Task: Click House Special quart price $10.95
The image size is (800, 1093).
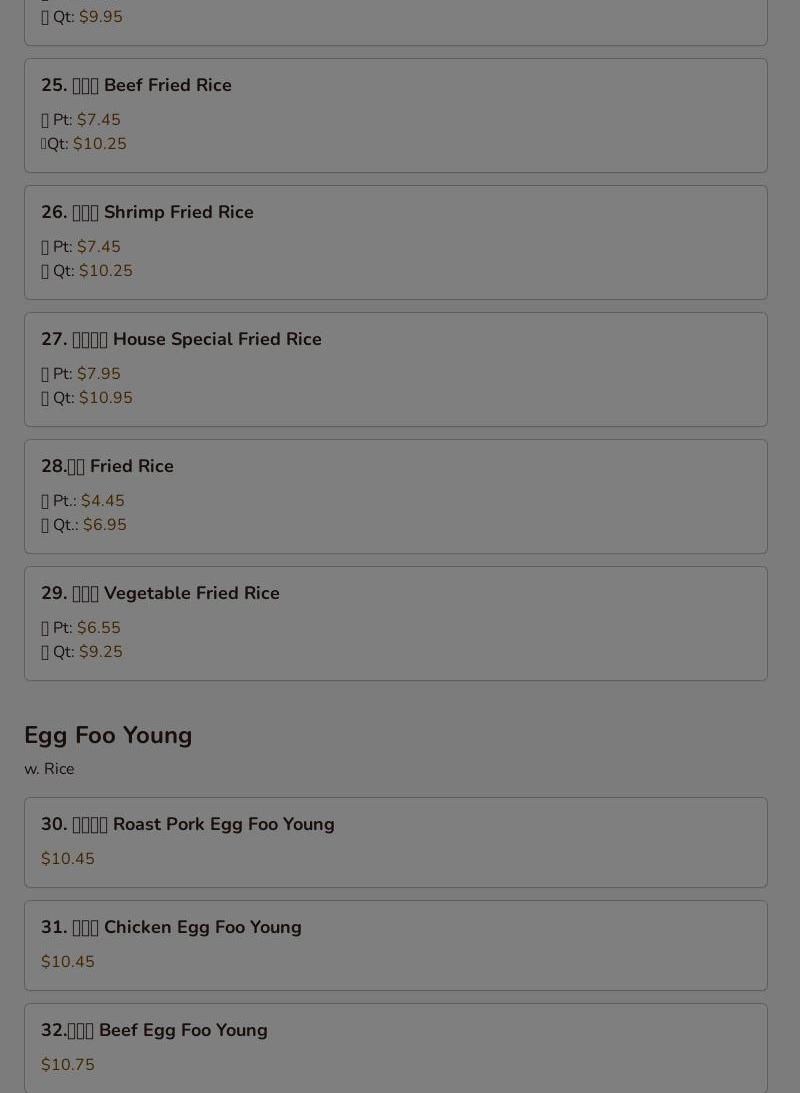Action: click(105, 397)
